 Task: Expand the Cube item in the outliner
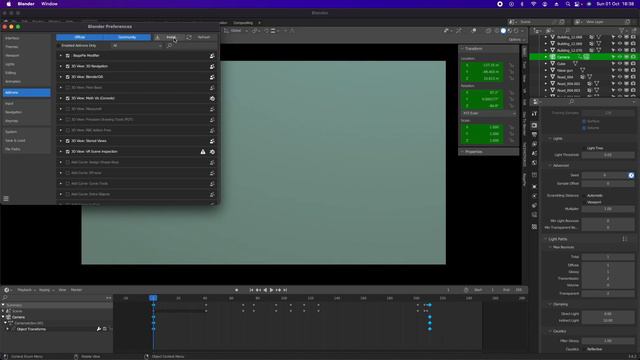pyautogui.click(x=546, y=64)
